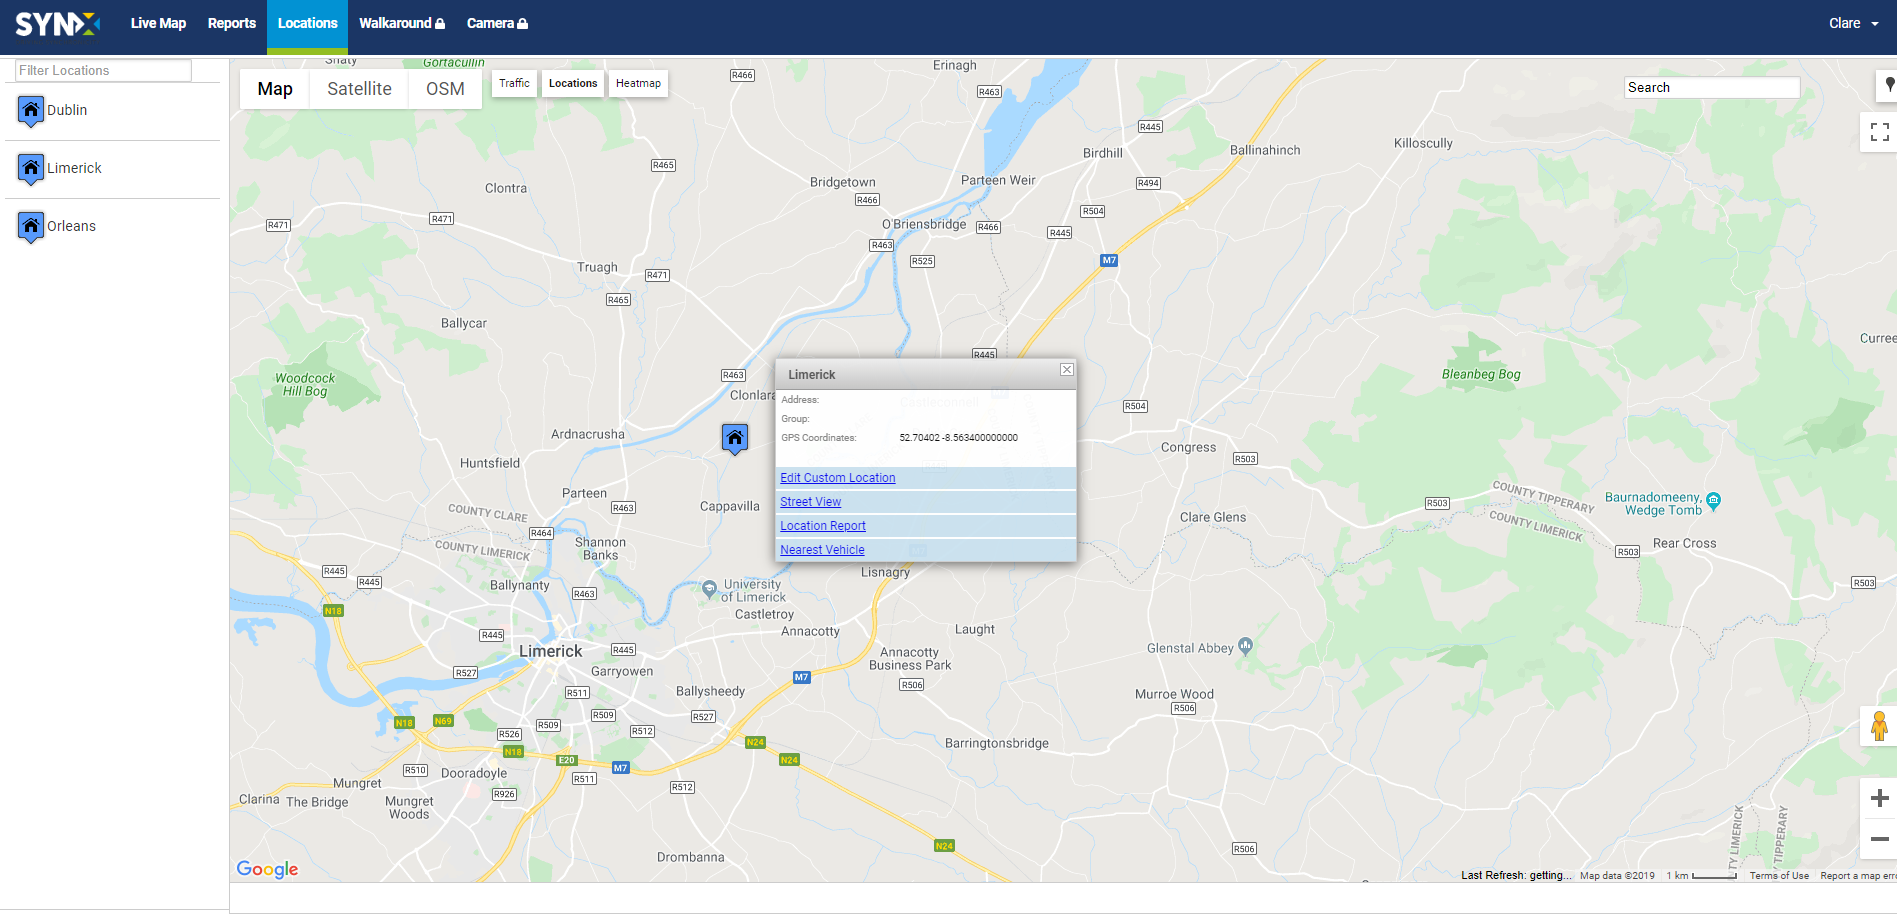Image resolution: width=1897 pixels, height=919 pixels.
Task: Click the map Search box
Action: [1712, 87]
